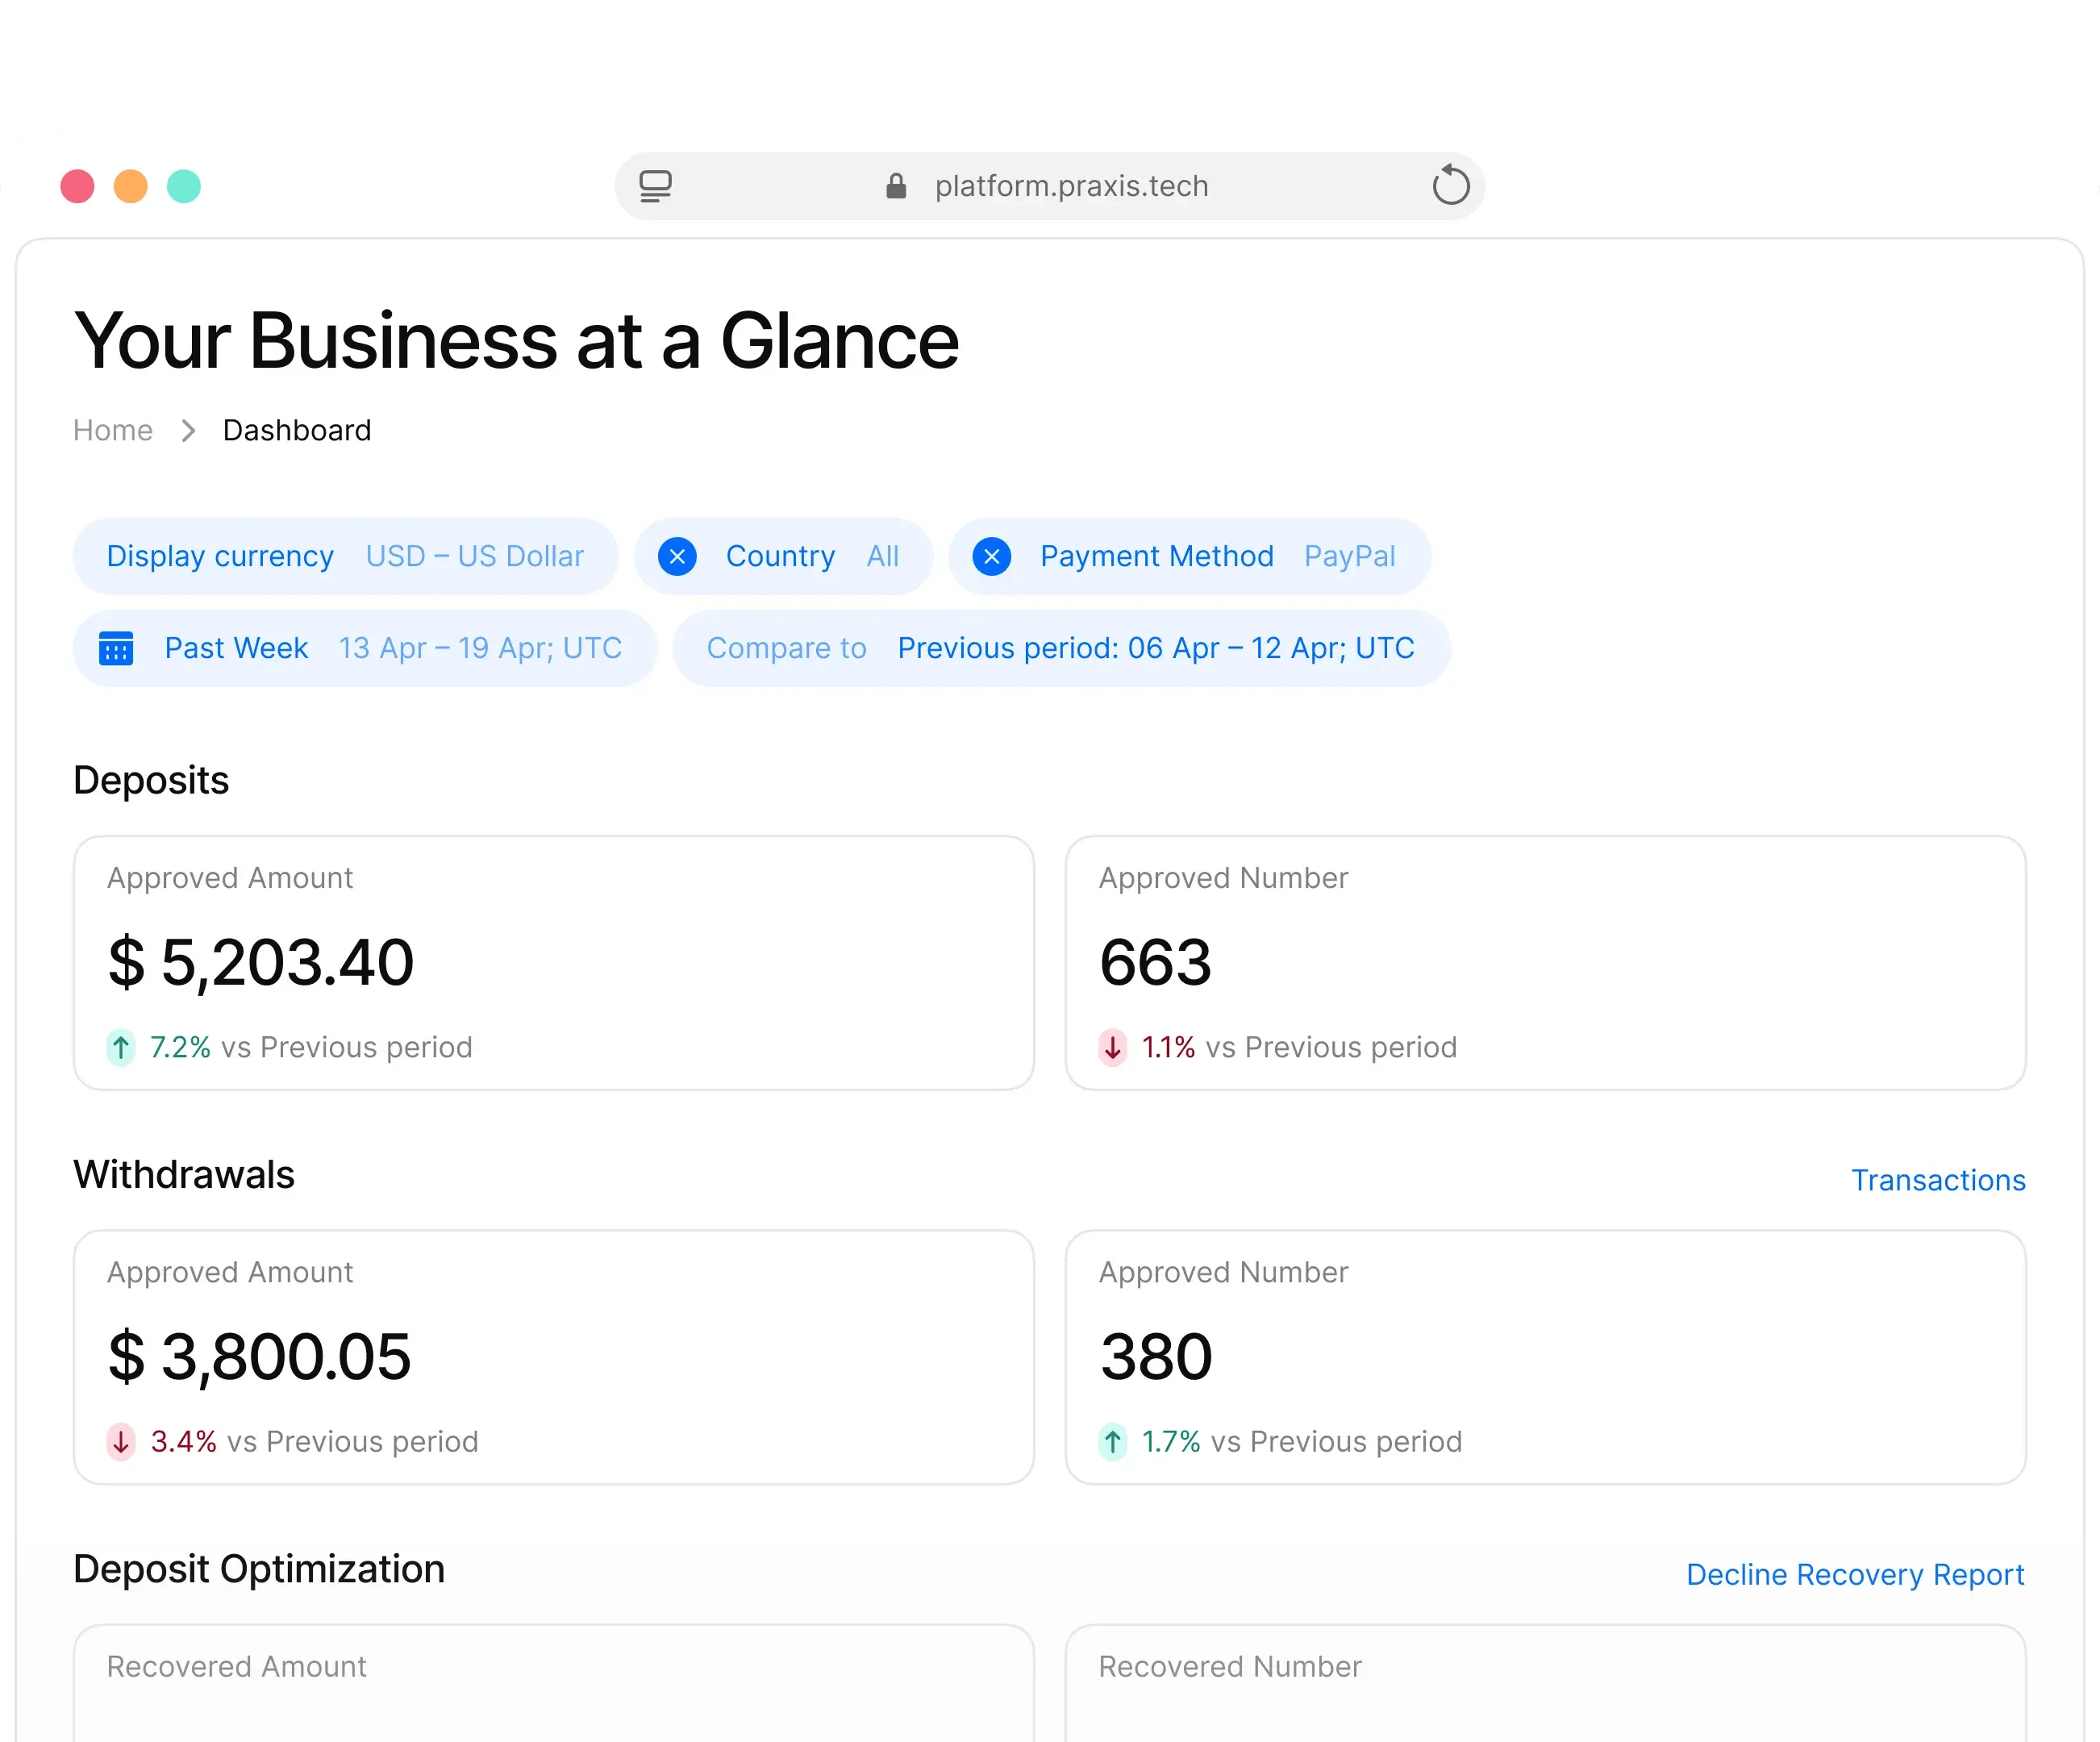Open the Past Week date range picker
The height and width of the screenshot is (1742, 2100).
pyautogui.click(x=365, y=648)
